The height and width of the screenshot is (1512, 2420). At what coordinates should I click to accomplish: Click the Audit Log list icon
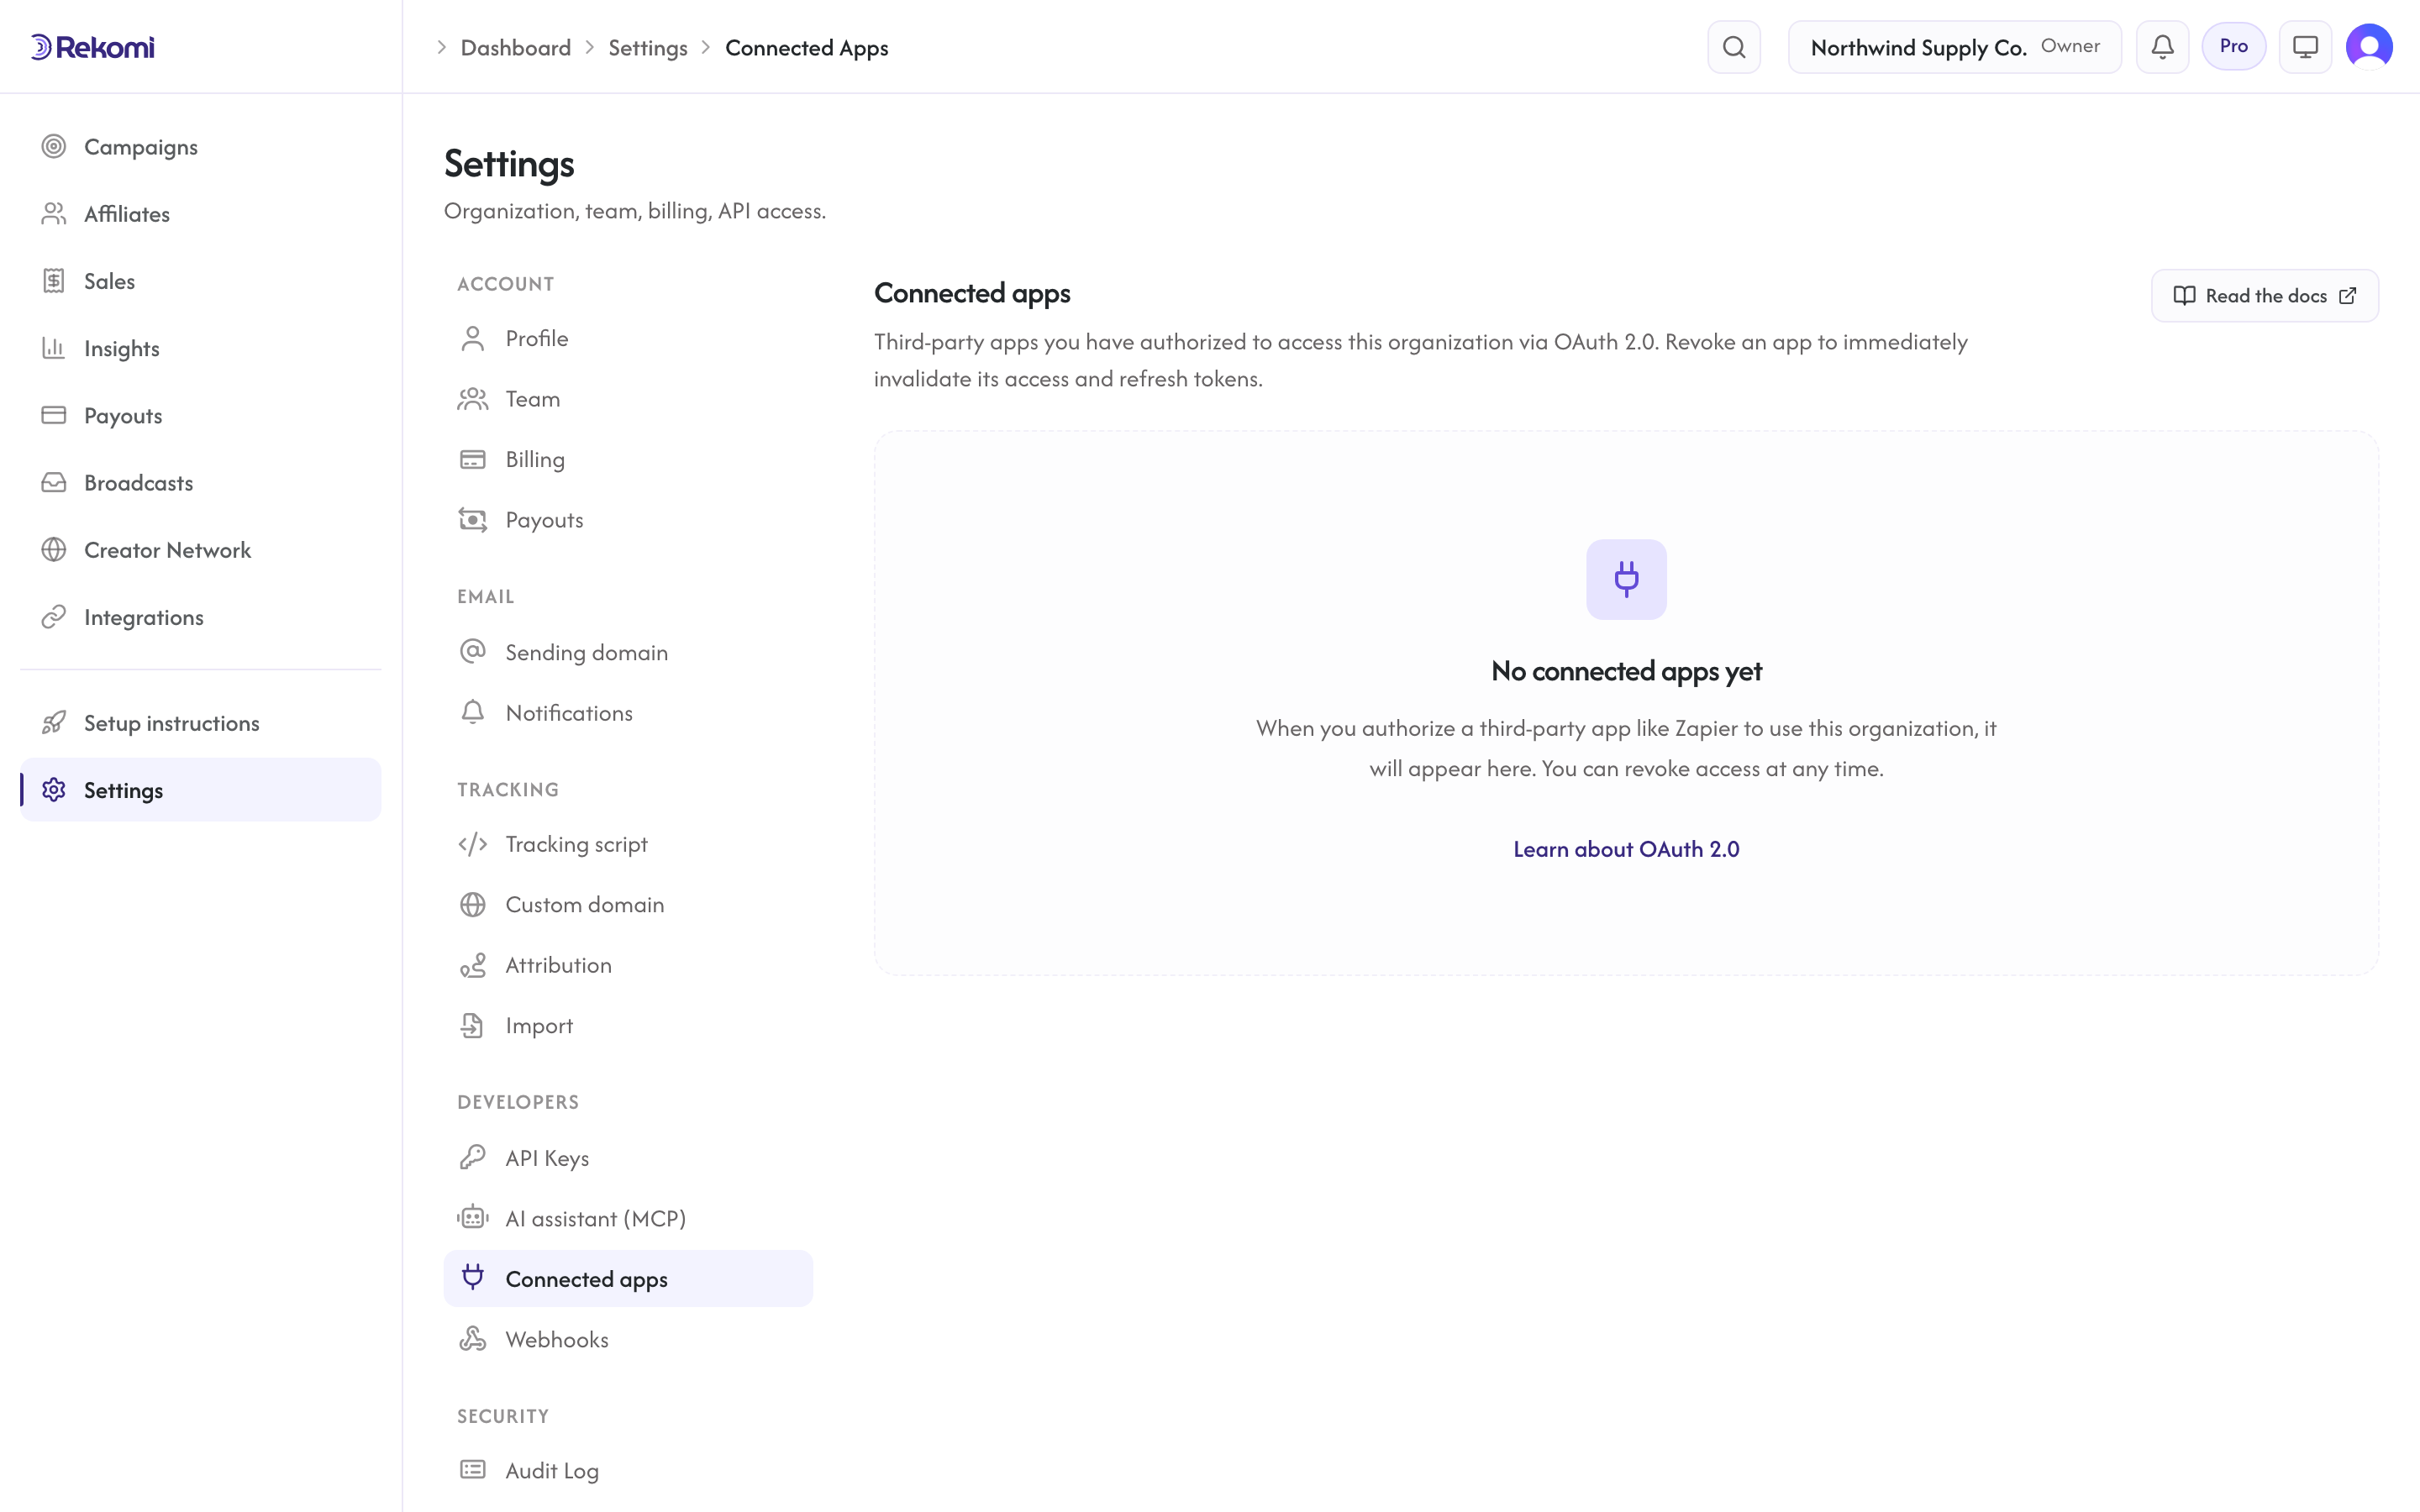tap(473, 1470)
